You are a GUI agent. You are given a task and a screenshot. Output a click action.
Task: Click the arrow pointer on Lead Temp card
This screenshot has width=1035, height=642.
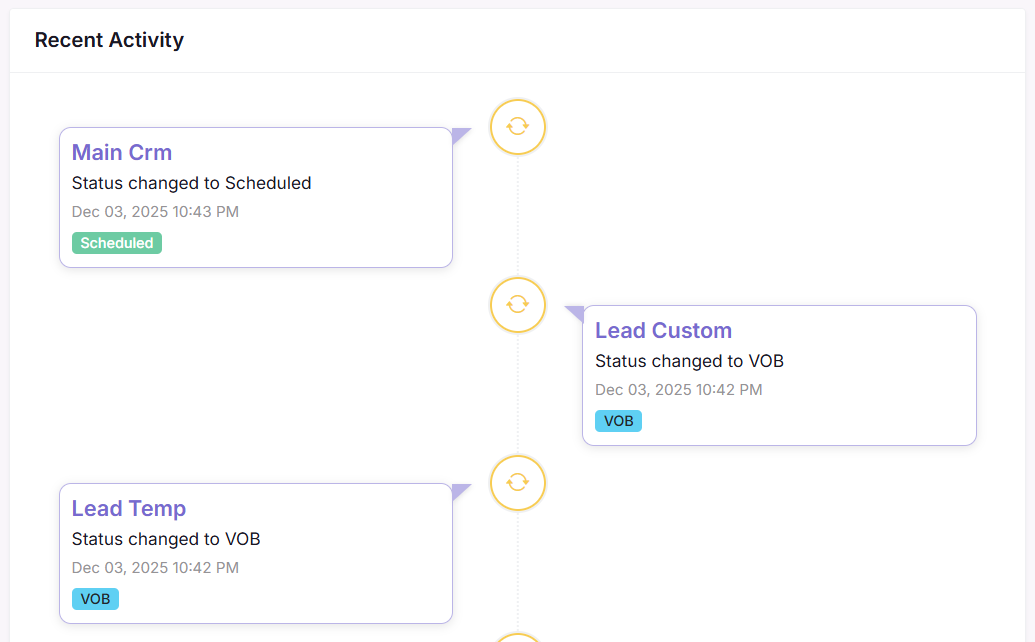click(459, 490)
